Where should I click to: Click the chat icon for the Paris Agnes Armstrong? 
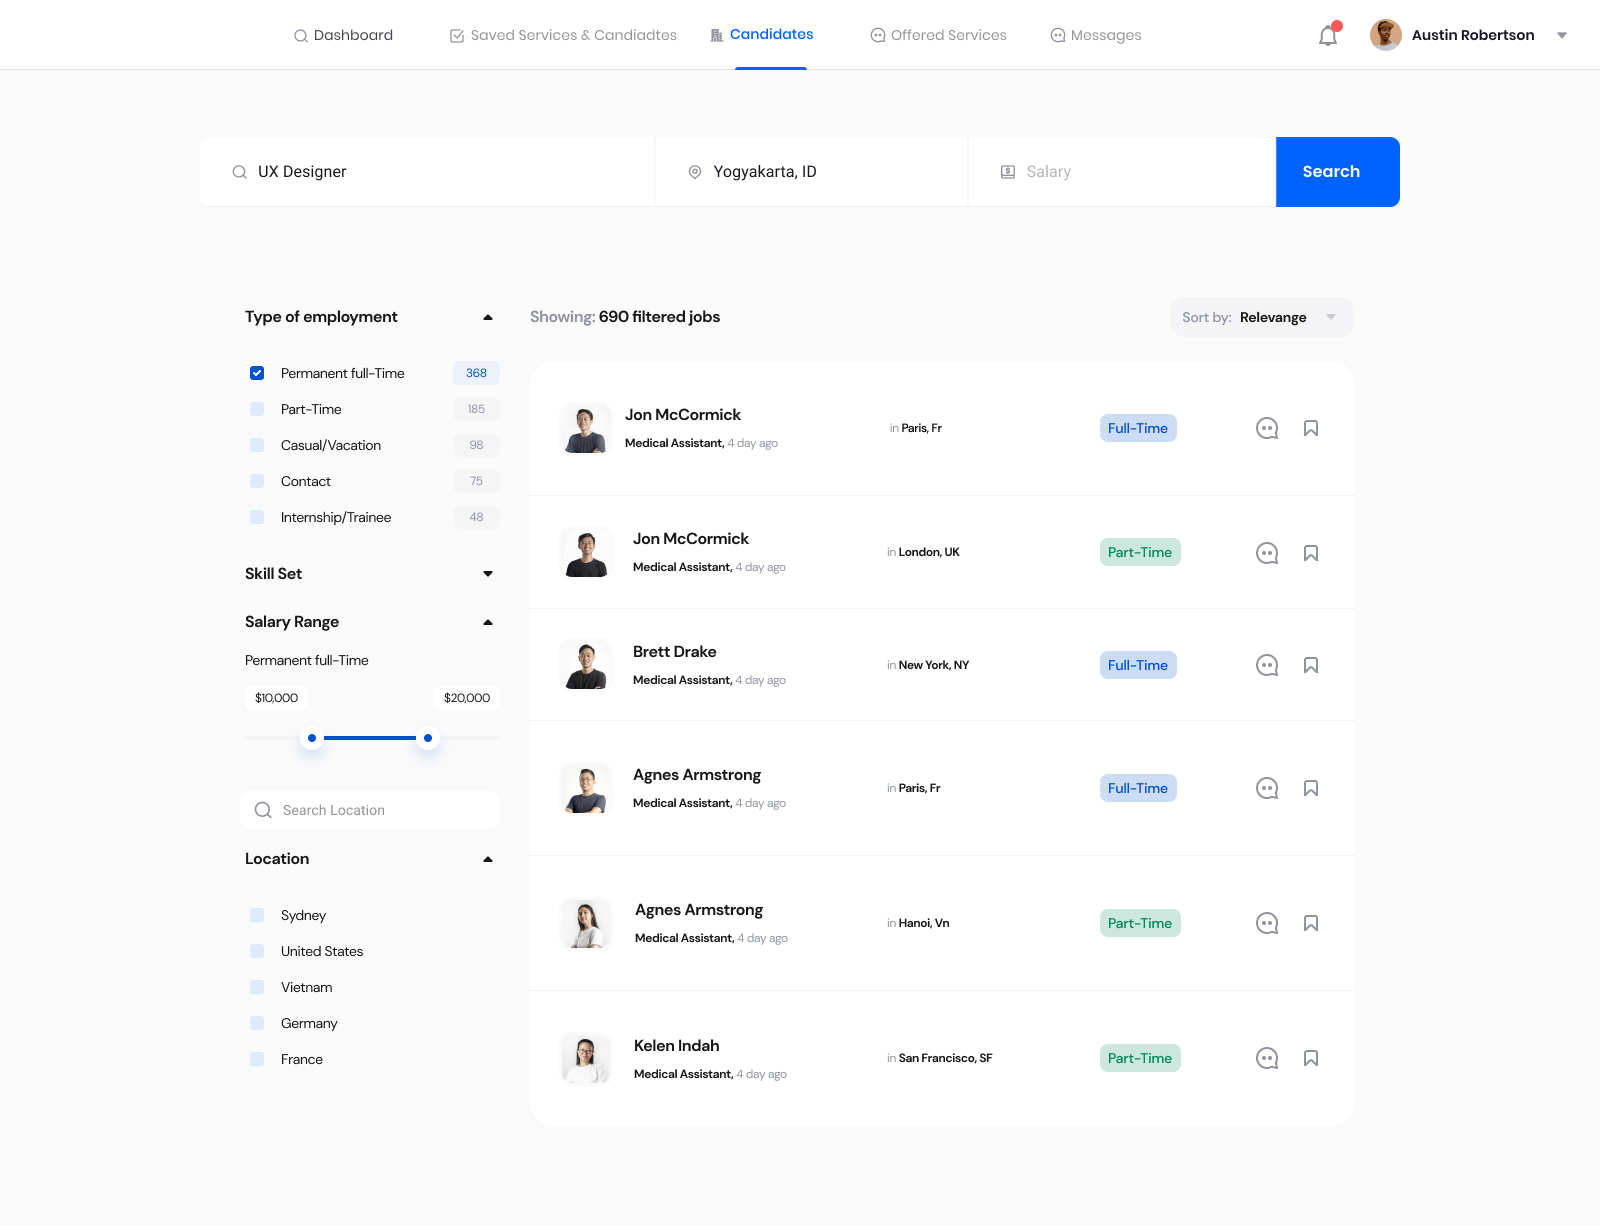click(1266, 788)
